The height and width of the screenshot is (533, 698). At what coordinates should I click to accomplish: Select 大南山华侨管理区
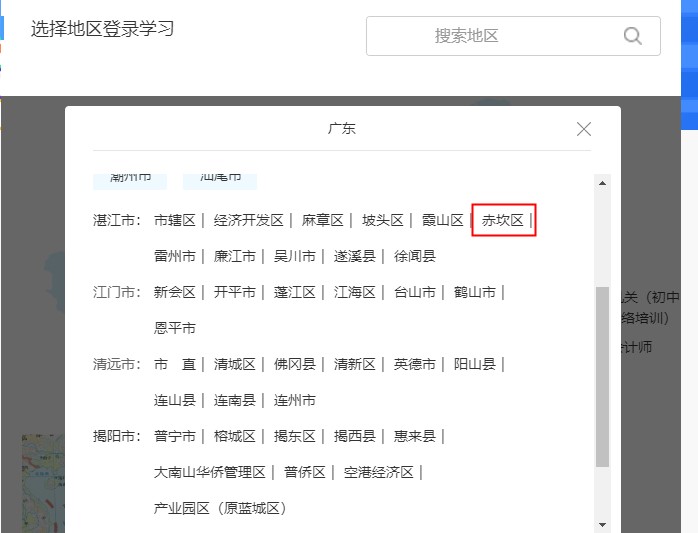[x=210, y=472]
